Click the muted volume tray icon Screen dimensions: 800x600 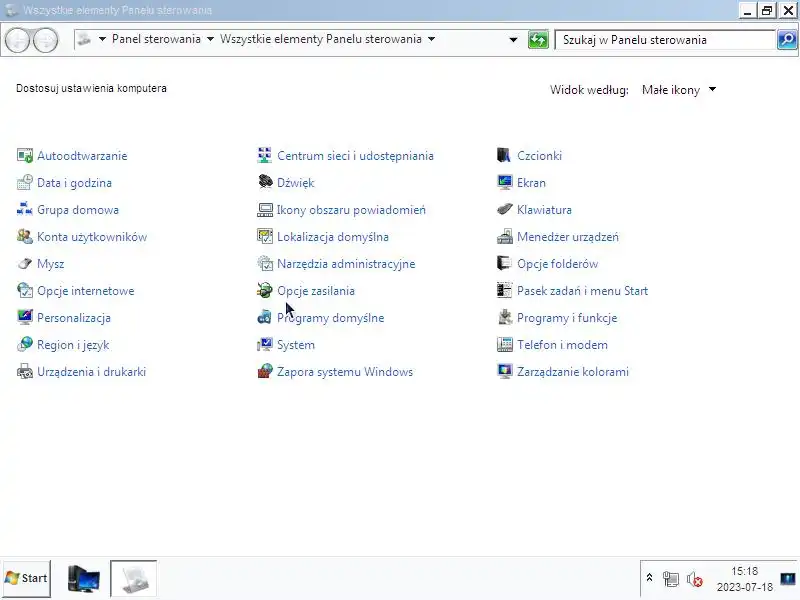[694, 579]
